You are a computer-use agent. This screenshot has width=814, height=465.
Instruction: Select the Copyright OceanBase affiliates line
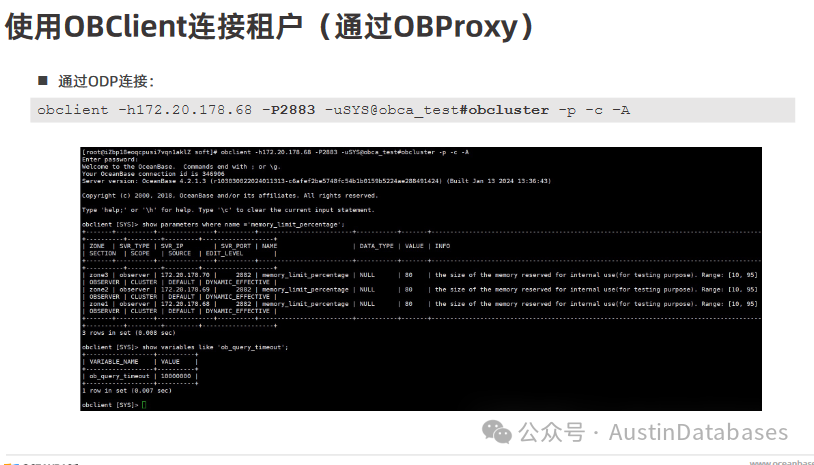click(230, 196)
